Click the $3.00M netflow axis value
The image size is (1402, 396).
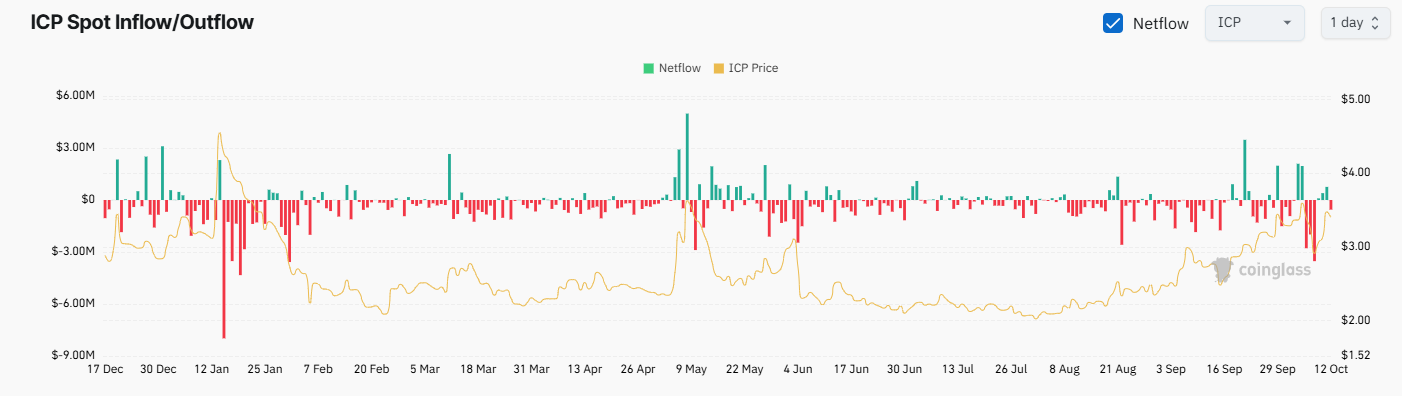pyautogui.click(x=76, y=147)
